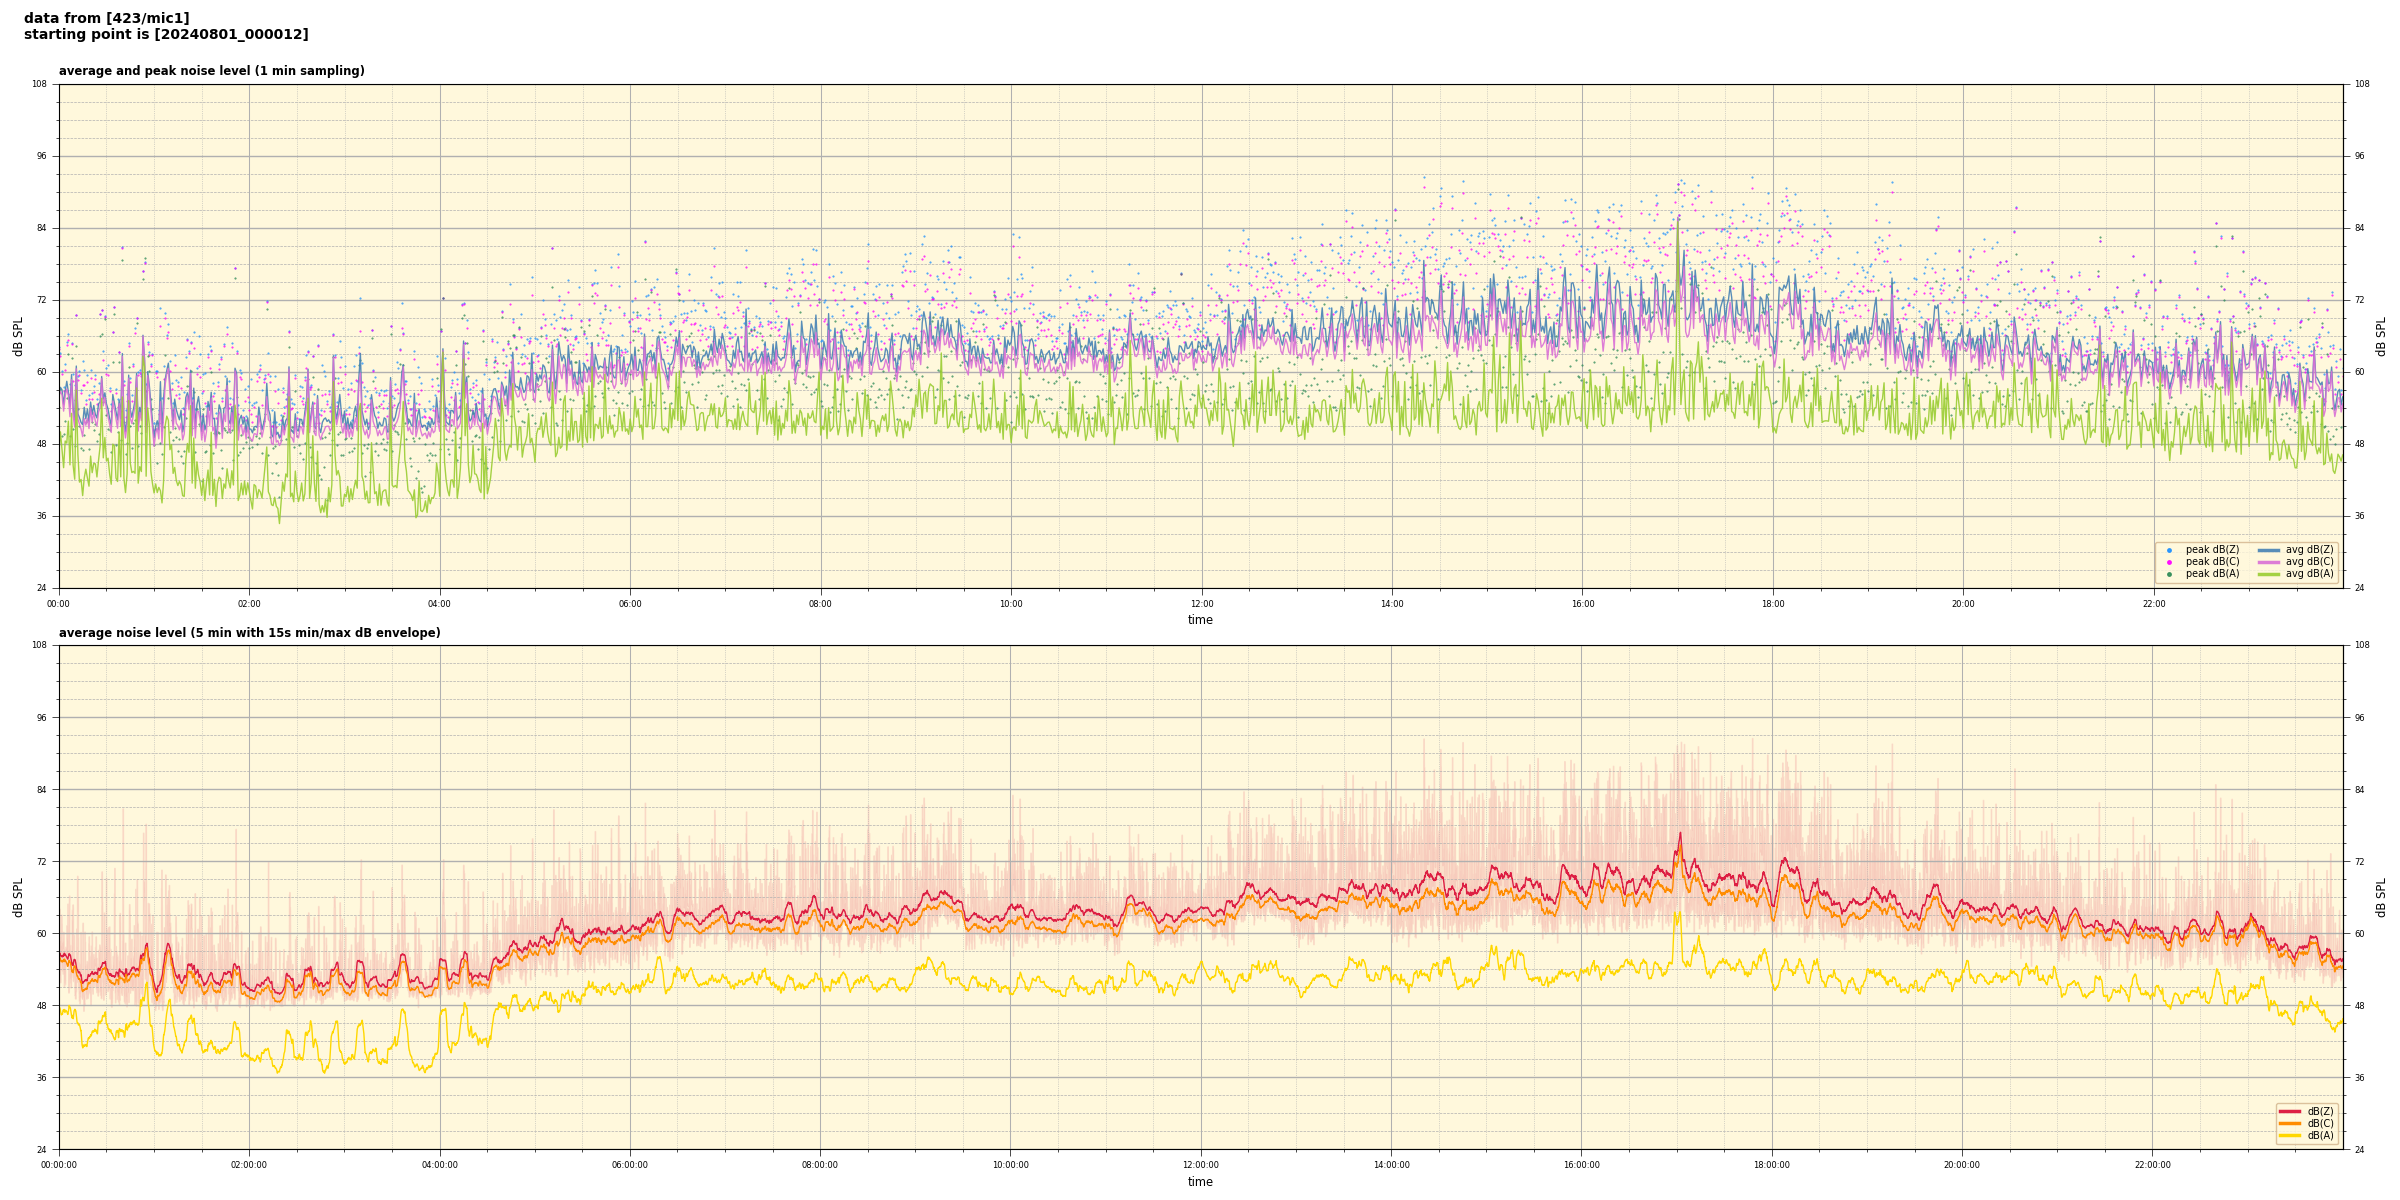Screen dimensions: 2400x1200
Task: Click the 04:00:00 tick label under the bottom chart
Action: tap(440, 1165)
